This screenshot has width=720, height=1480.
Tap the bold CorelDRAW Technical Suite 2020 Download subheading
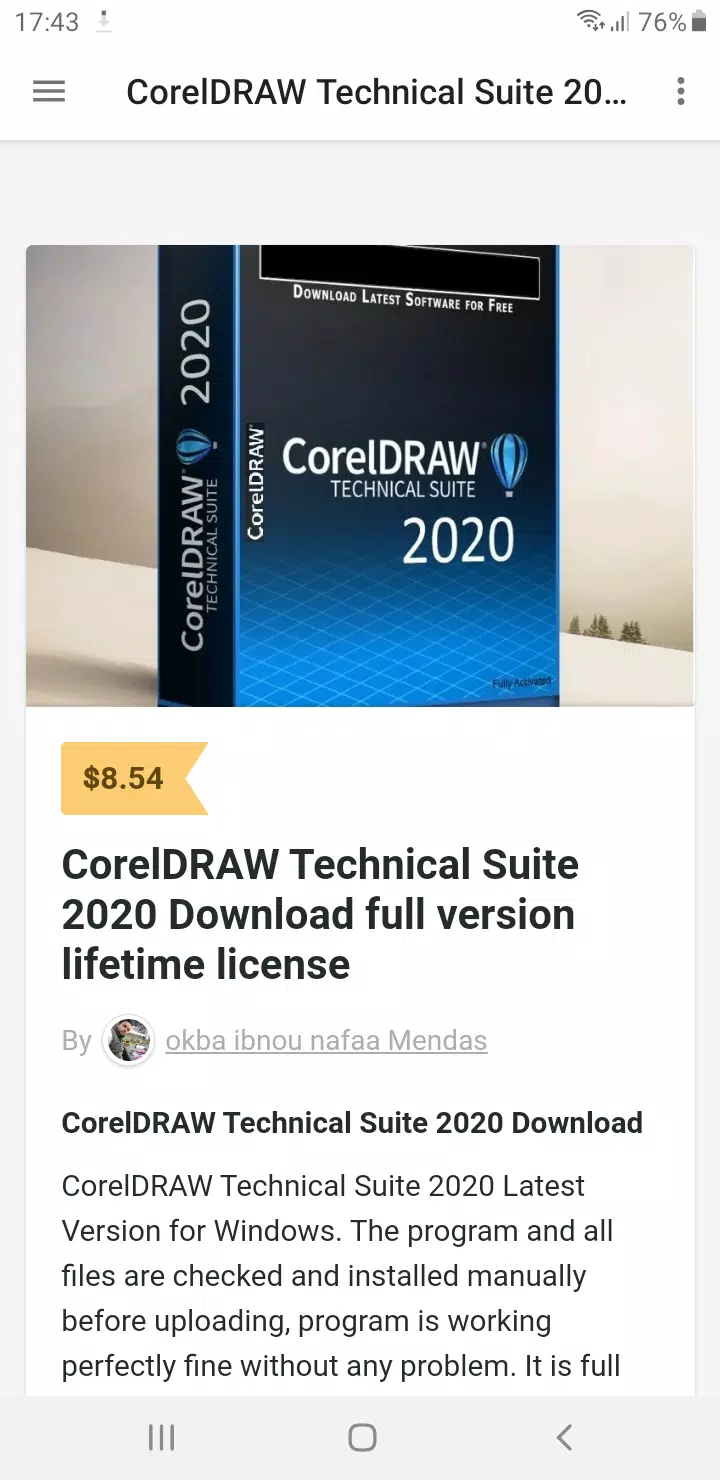click(x=352, y=1123)
